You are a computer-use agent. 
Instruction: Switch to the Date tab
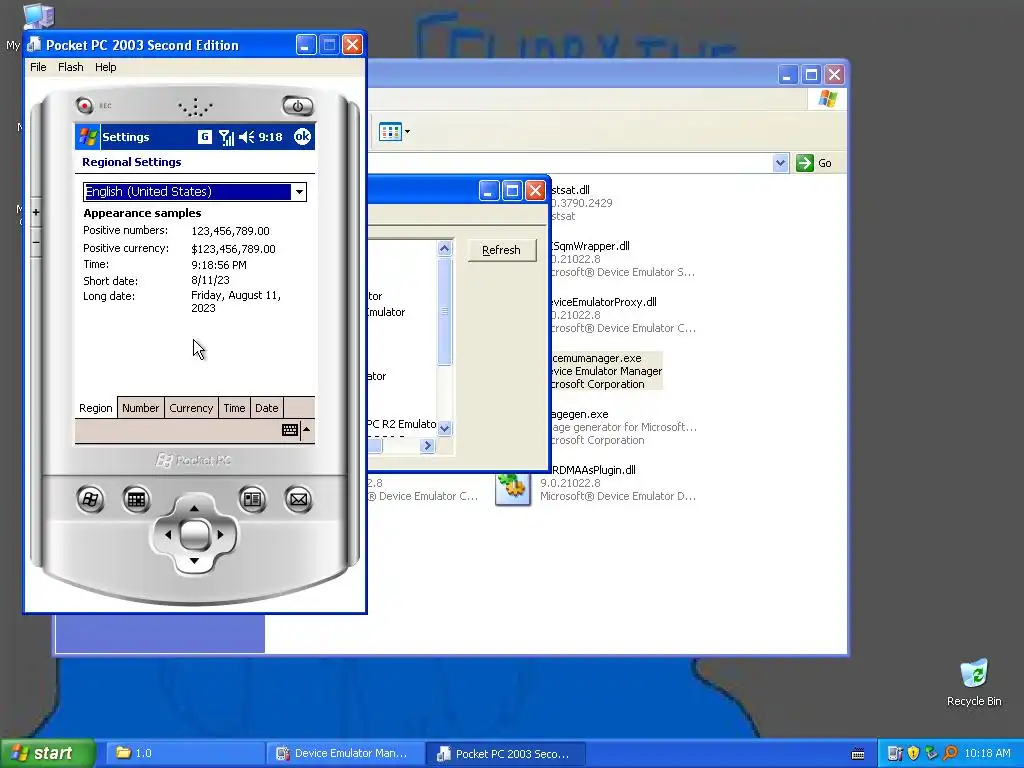pos(266,408)
